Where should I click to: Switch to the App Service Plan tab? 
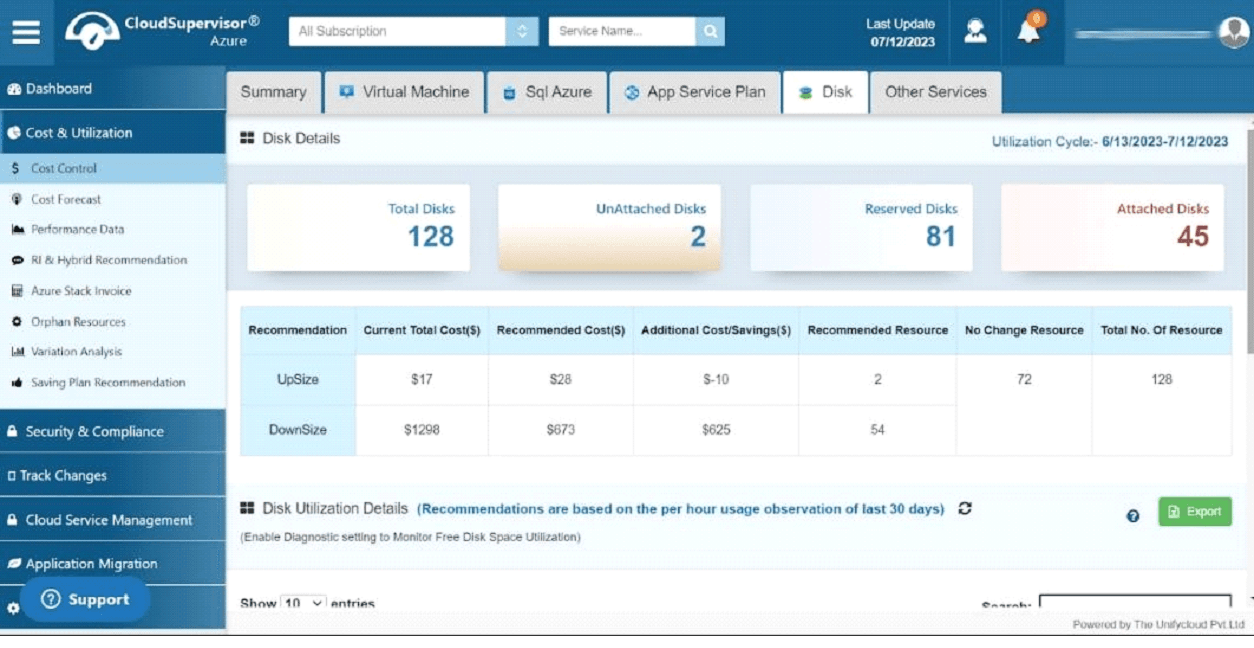tap(694, 92)
